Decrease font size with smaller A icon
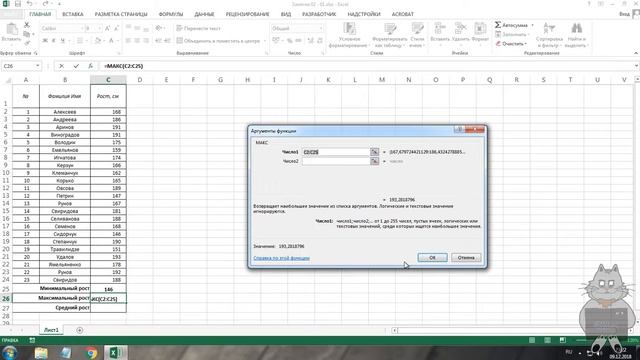 (116, 28)
